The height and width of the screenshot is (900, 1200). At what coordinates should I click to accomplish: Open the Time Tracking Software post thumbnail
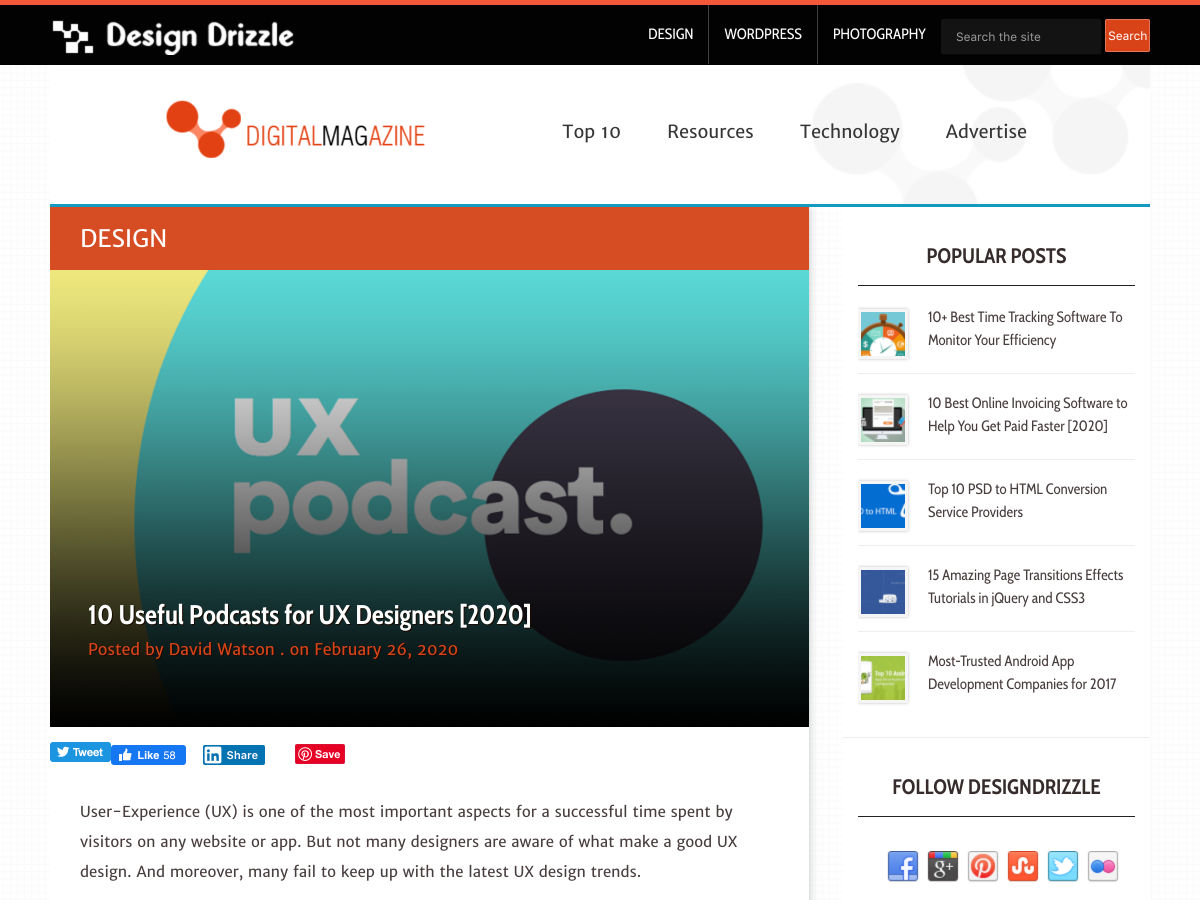click(x=883, y=334)
